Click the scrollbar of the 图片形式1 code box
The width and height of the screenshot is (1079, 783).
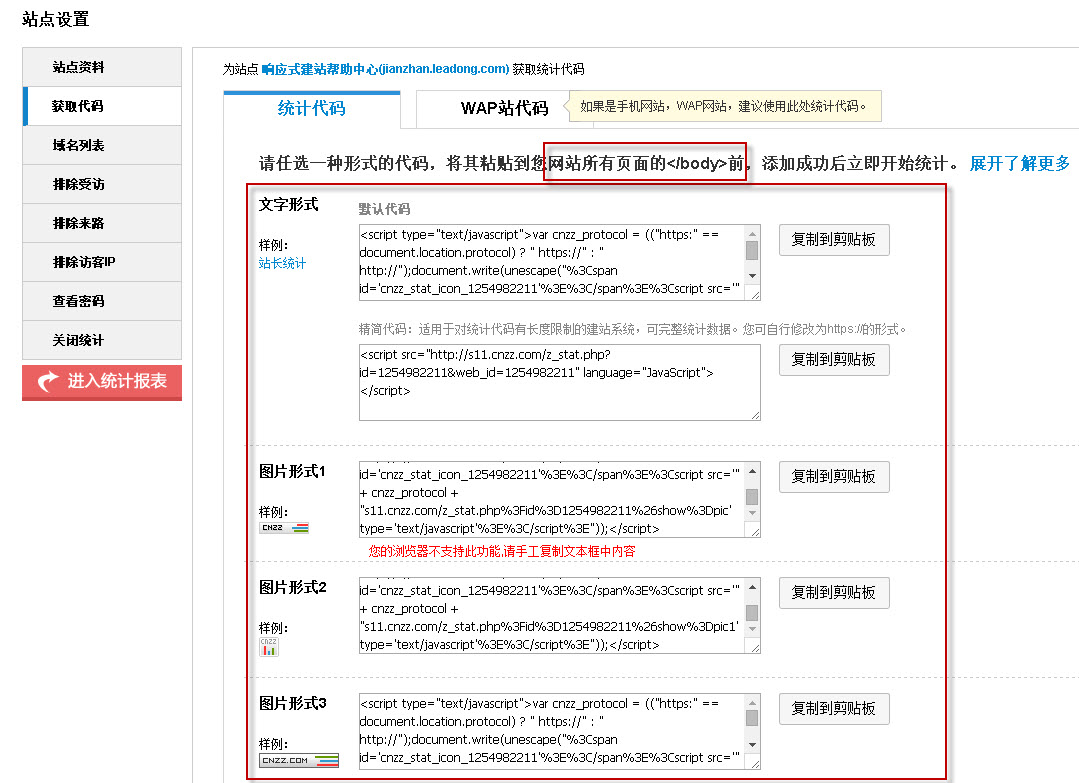(x=752, y=498)
